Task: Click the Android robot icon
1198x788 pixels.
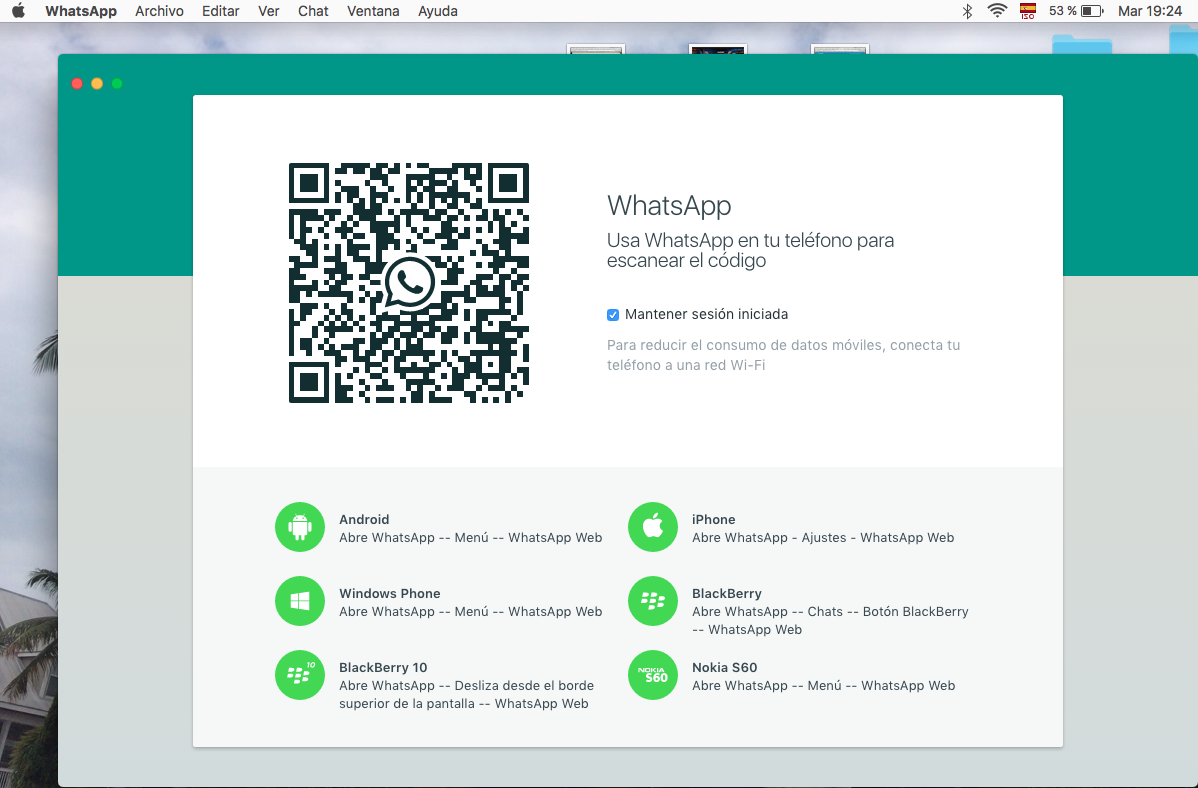Action: coord(300,527)
